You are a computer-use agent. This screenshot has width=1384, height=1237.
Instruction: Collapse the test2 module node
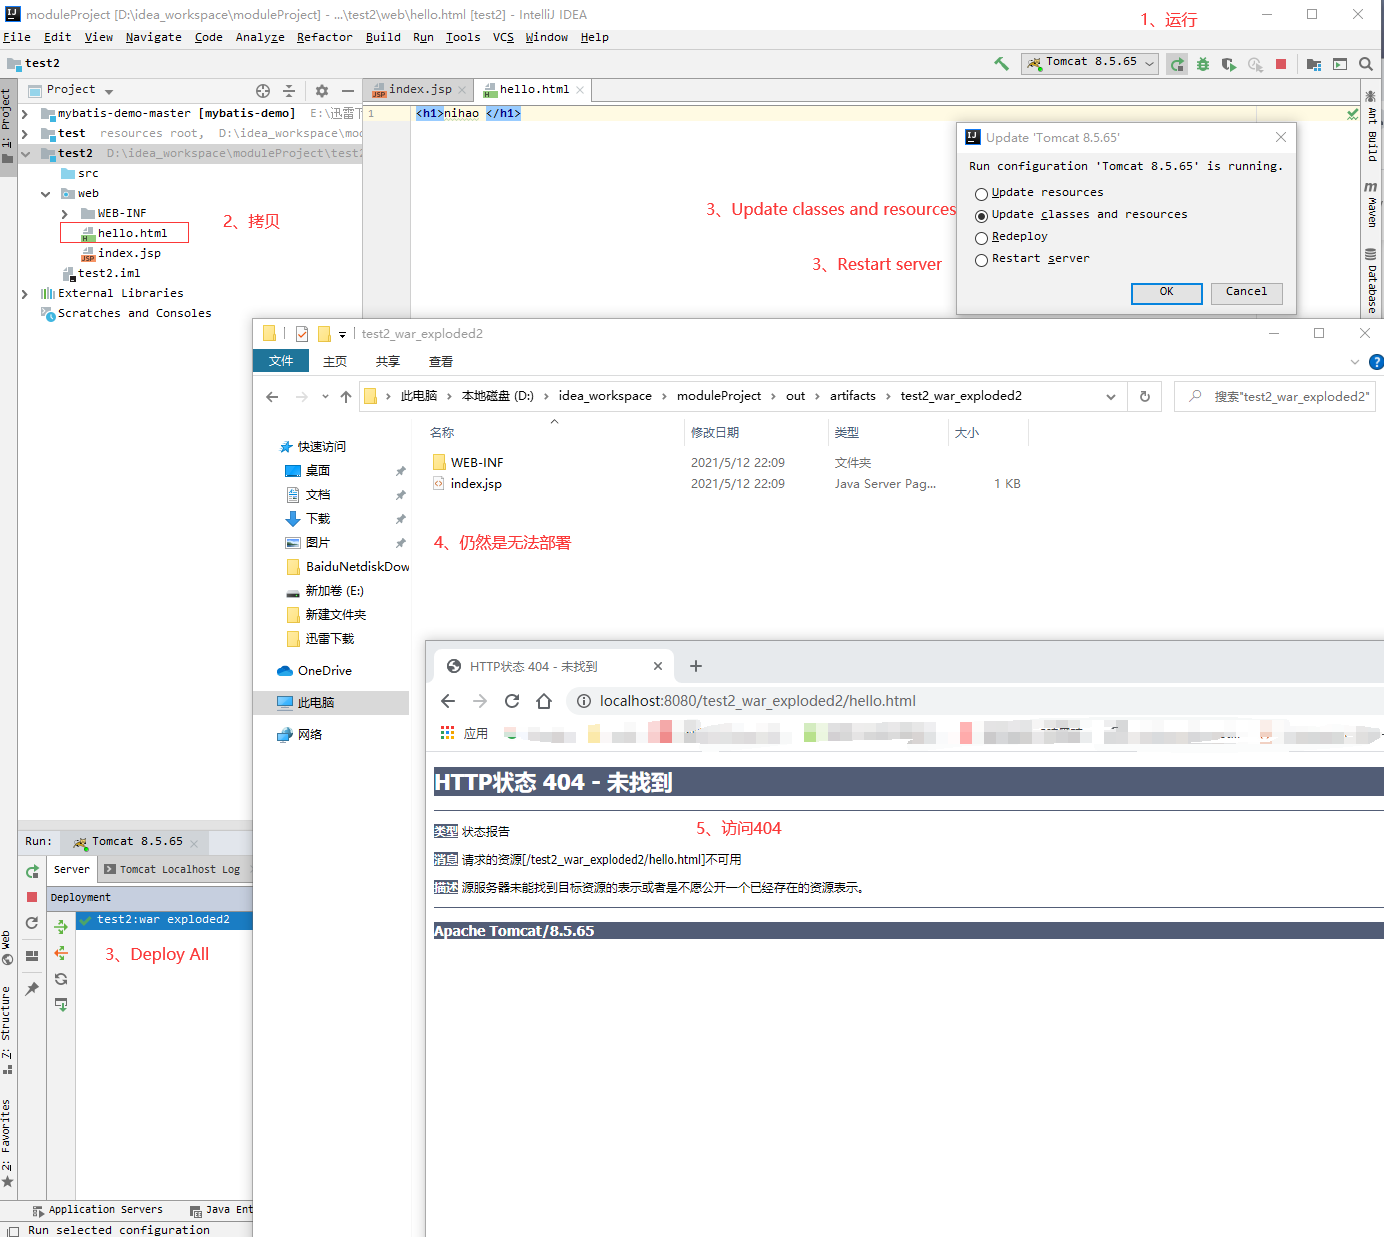25,154
